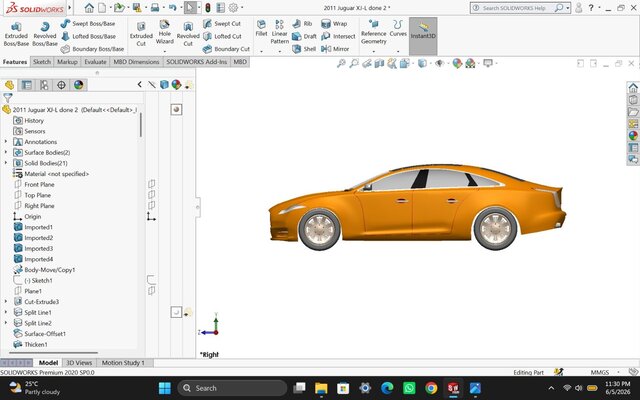Open the Markup ribbon tab
The width and height of the screenshot is (640, 400).
coord(67,62)
